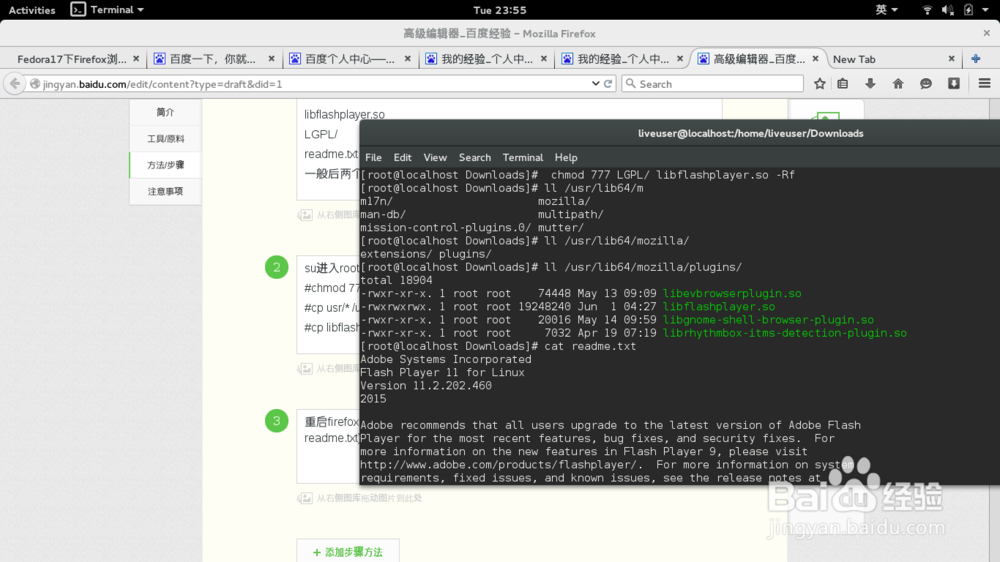1000x562 pixels.
Task: Open the terminal Search menu
Action: [474, 158]
